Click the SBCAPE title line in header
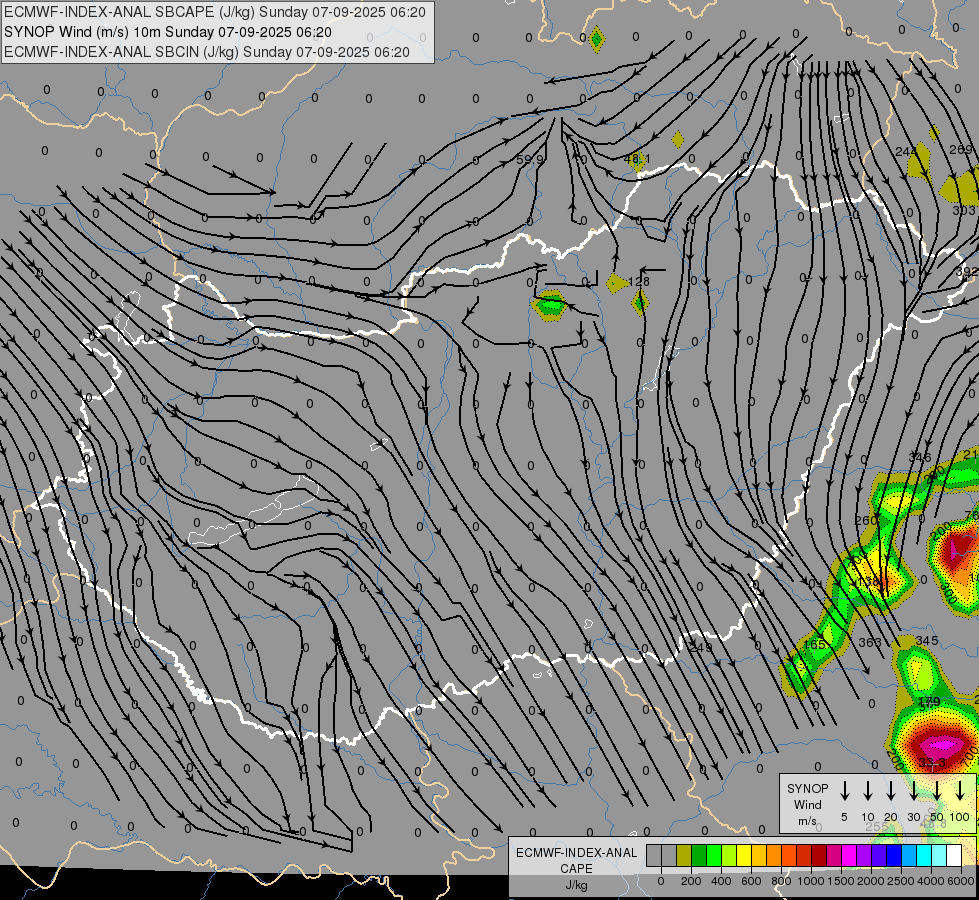This screenshot has width=979, height=900. click(215, 12)
